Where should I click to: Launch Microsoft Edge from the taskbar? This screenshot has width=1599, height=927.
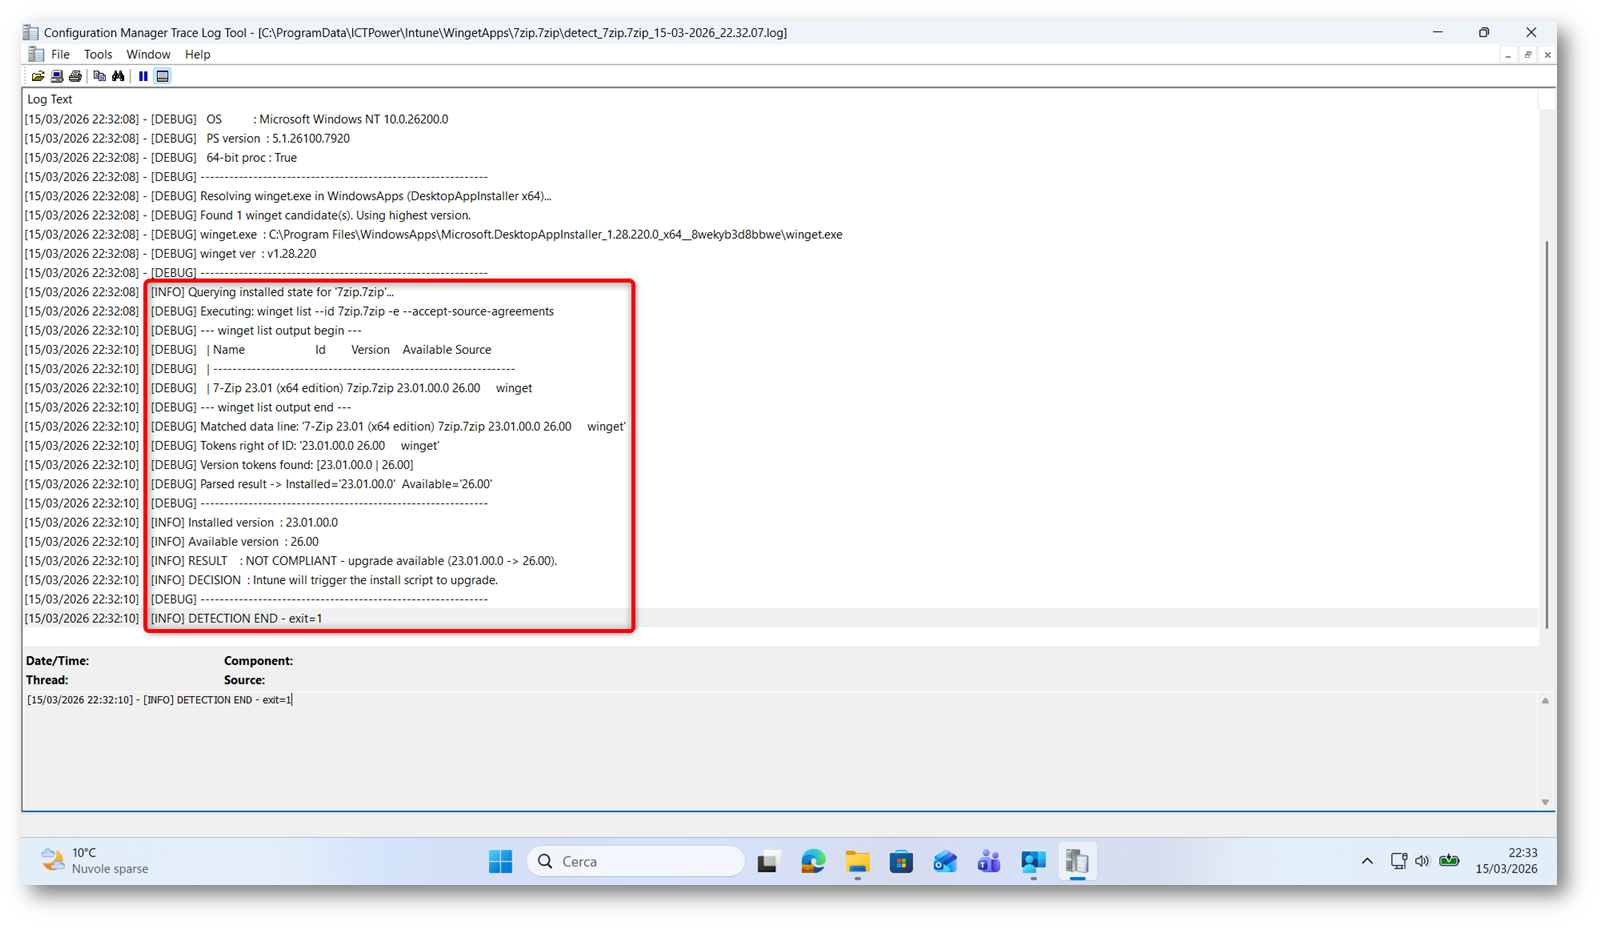coord(813,861)
